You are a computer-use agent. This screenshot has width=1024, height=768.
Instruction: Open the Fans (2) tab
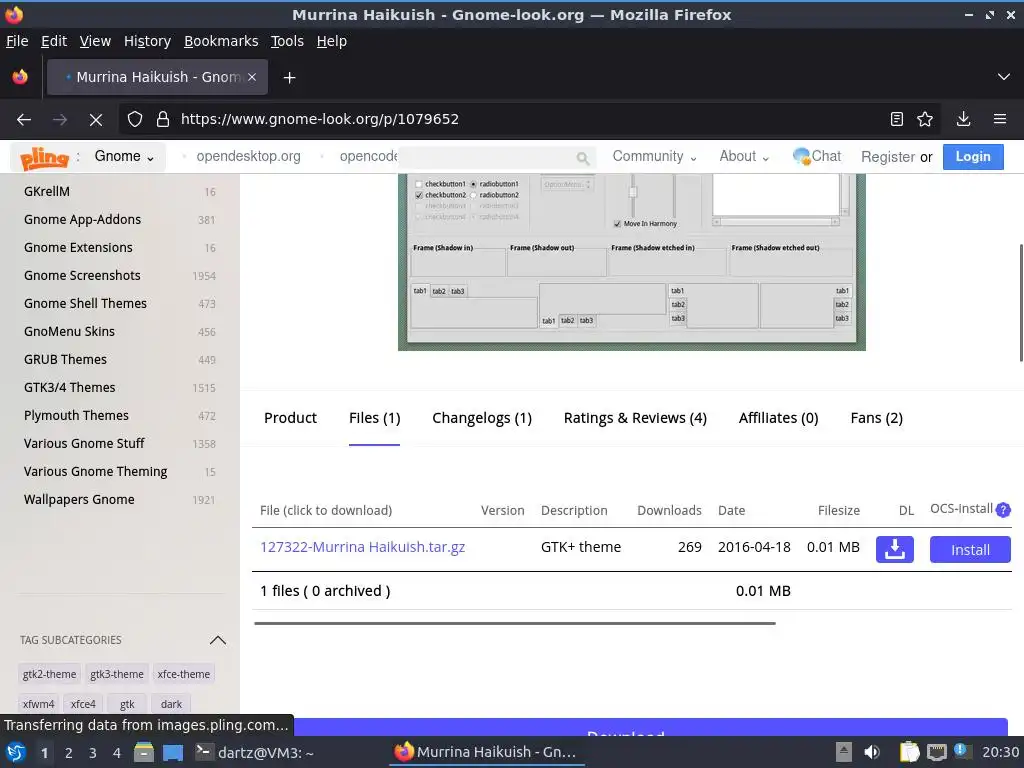(x=876, y=418)
